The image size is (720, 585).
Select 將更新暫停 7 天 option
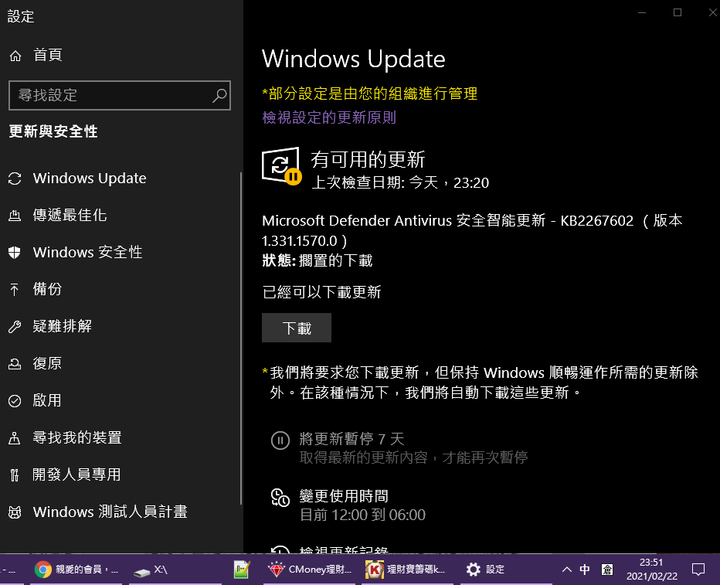(x=352, y=439)
